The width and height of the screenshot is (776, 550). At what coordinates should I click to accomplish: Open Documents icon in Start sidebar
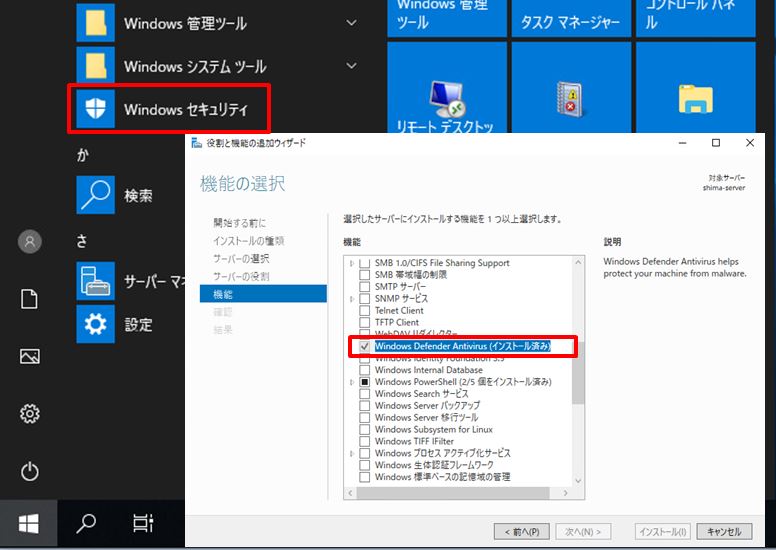pyautogui.click(x=29, y=300)
